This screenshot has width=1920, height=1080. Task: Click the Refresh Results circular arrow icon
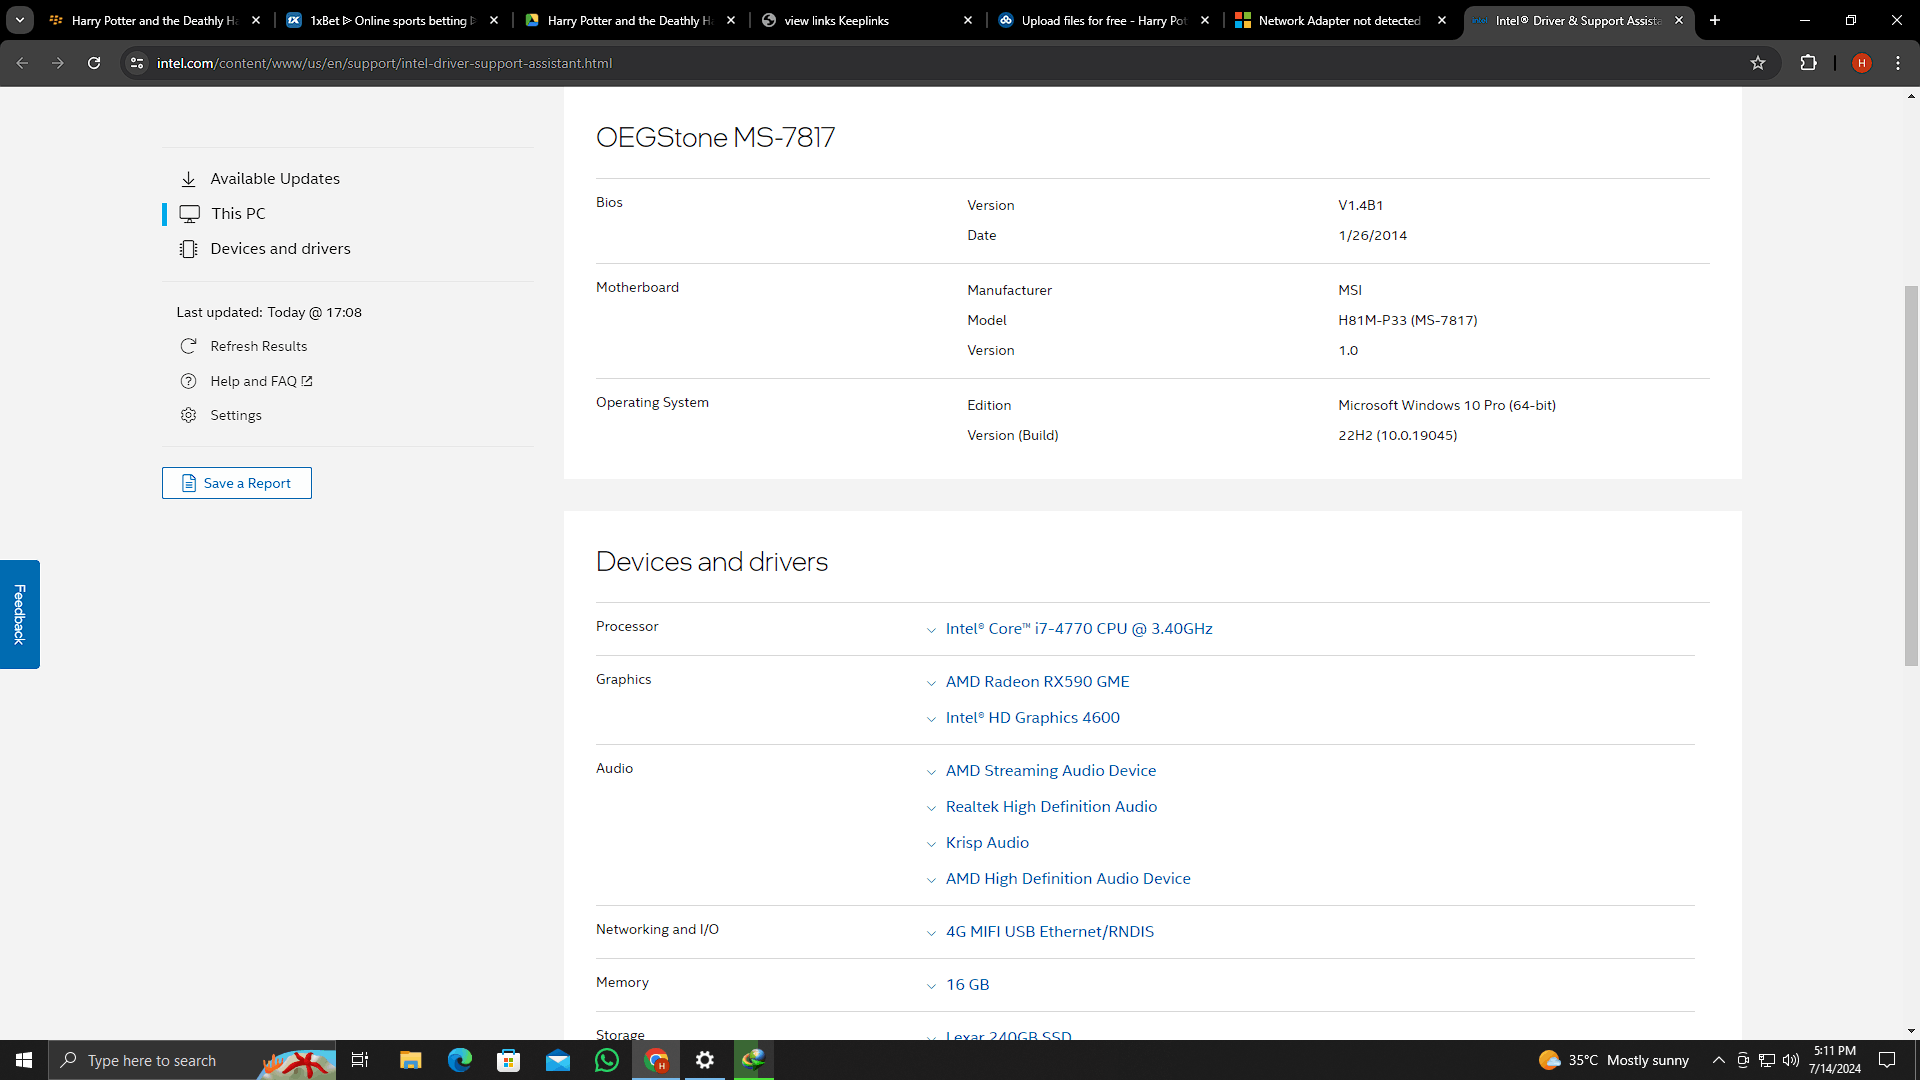click(188, 346)
